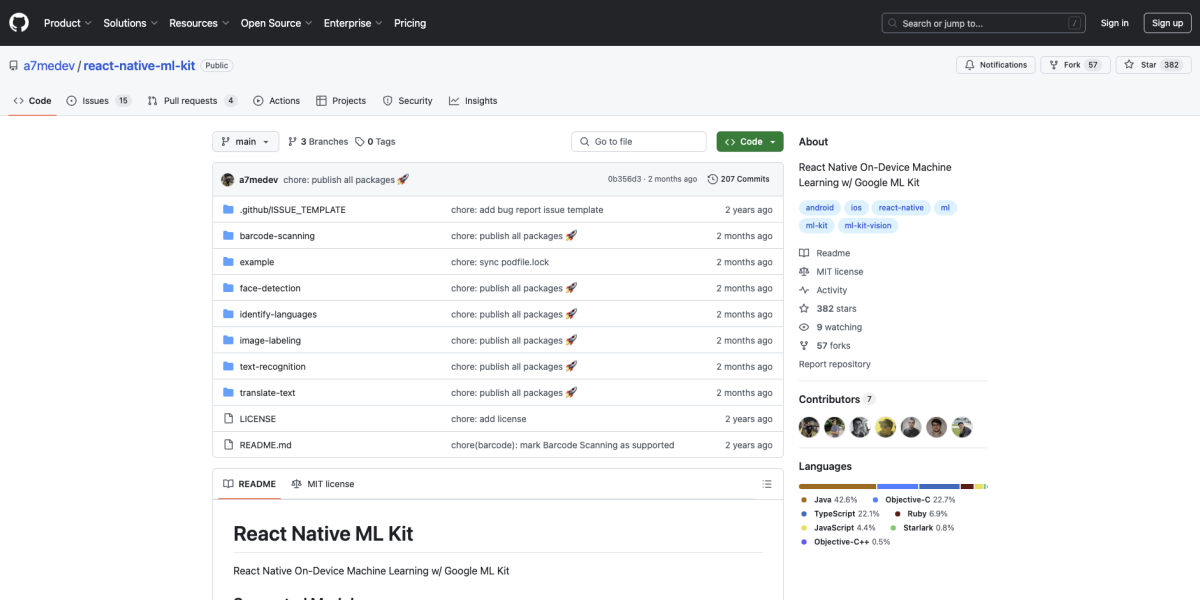1200x600 pixels.
Task: Open the Pricing menu item
Action: [x=410, y=23]
